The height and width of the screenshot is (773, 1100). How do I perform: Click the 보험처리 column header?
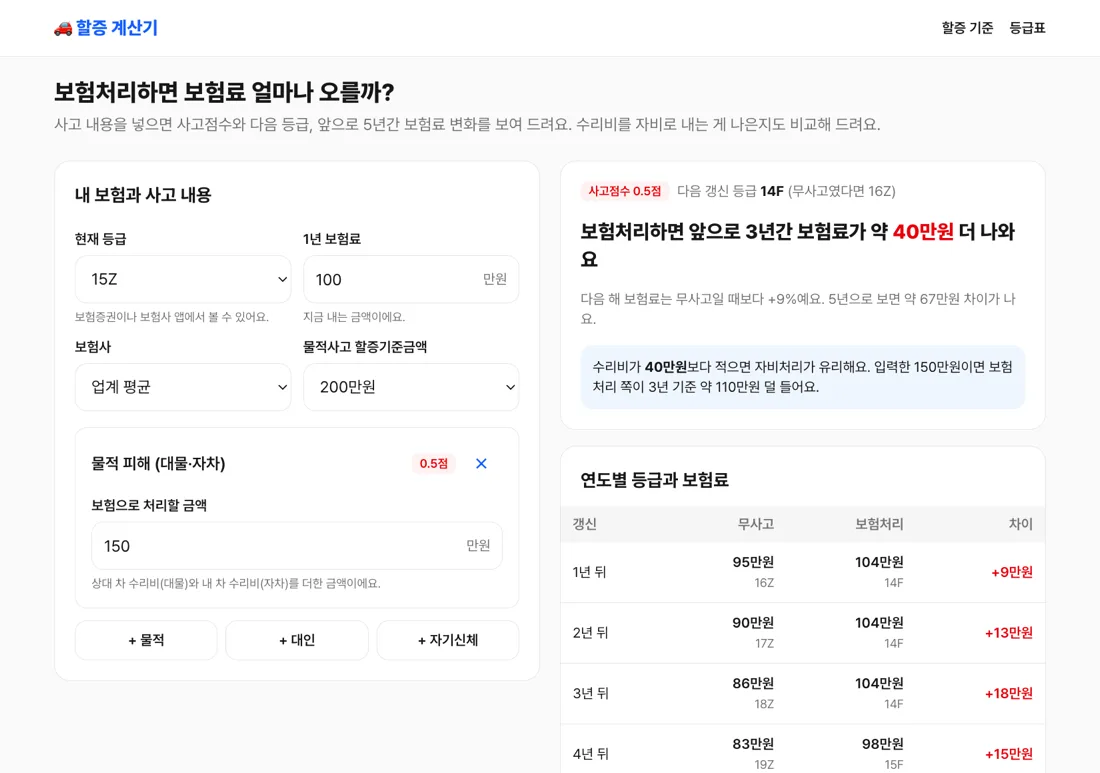[879, 524]
